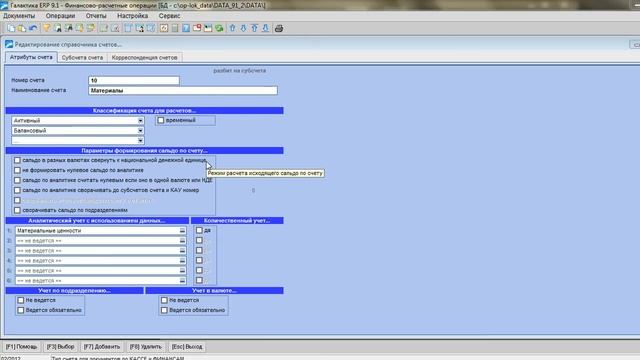Open the Операции menu
The width and height of the screenshot is (640, 360).
pyautogui.click(x=60, y=16)
